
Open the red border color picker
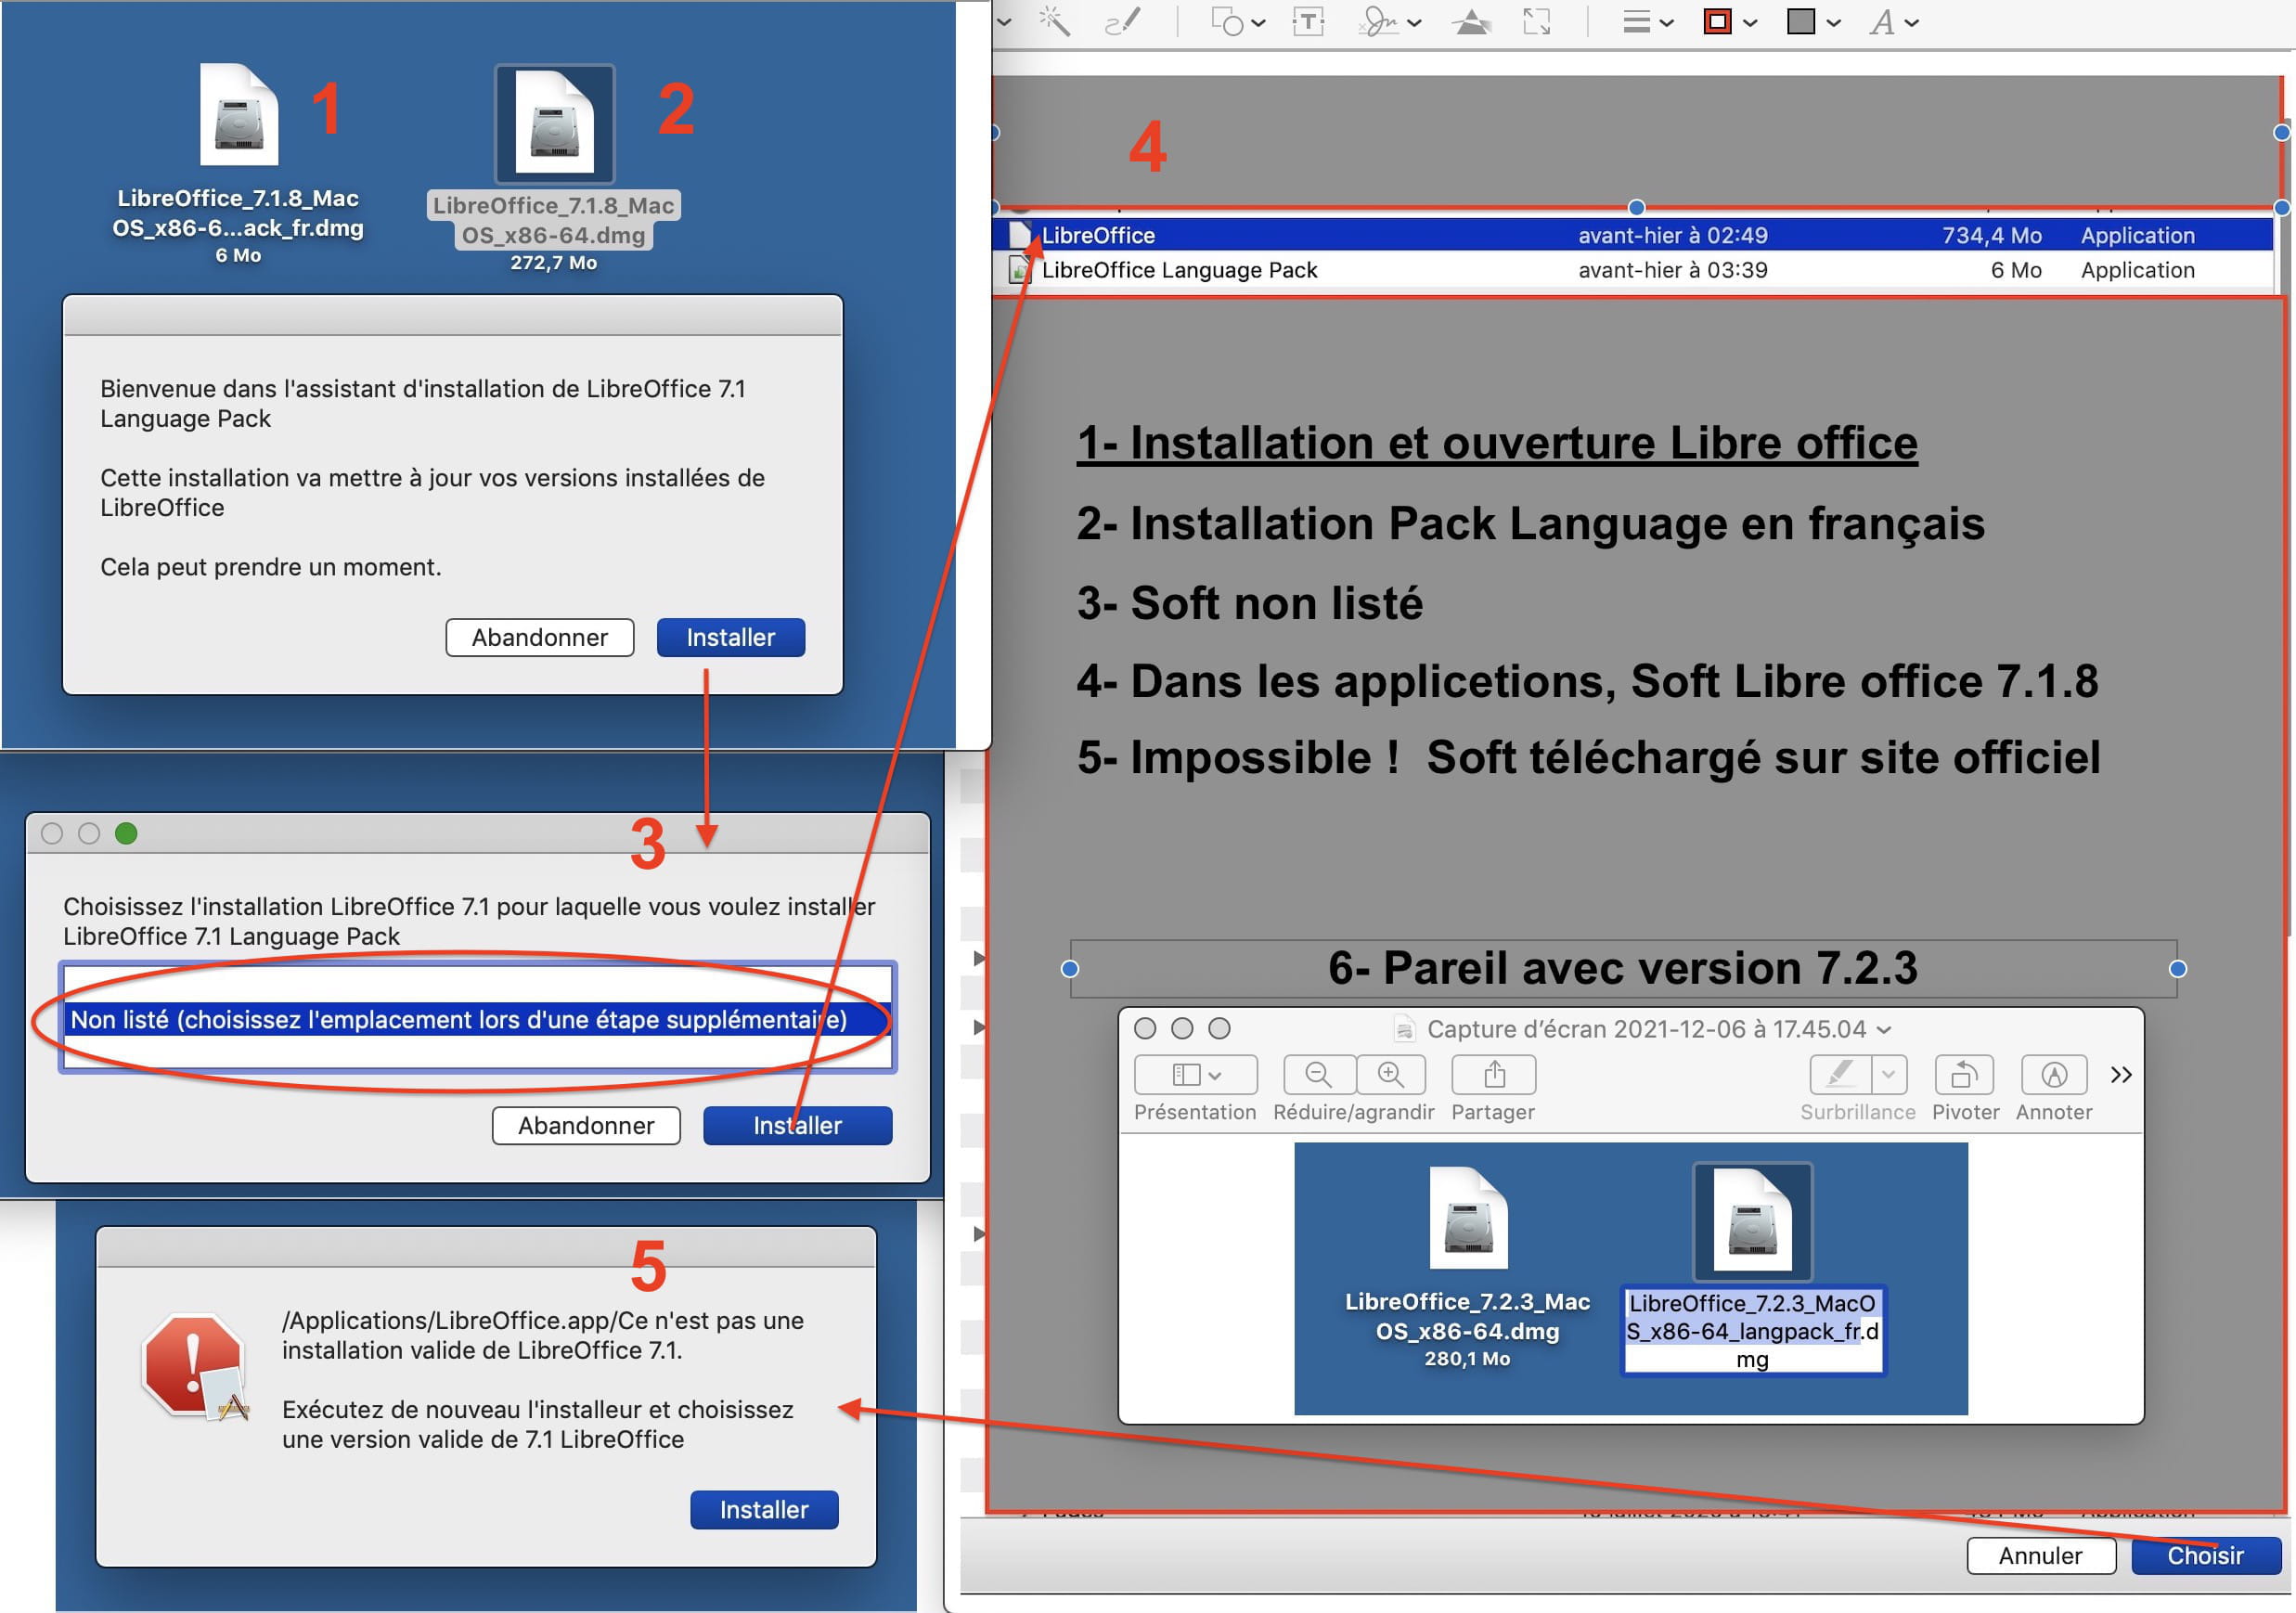click(1730, 21)
